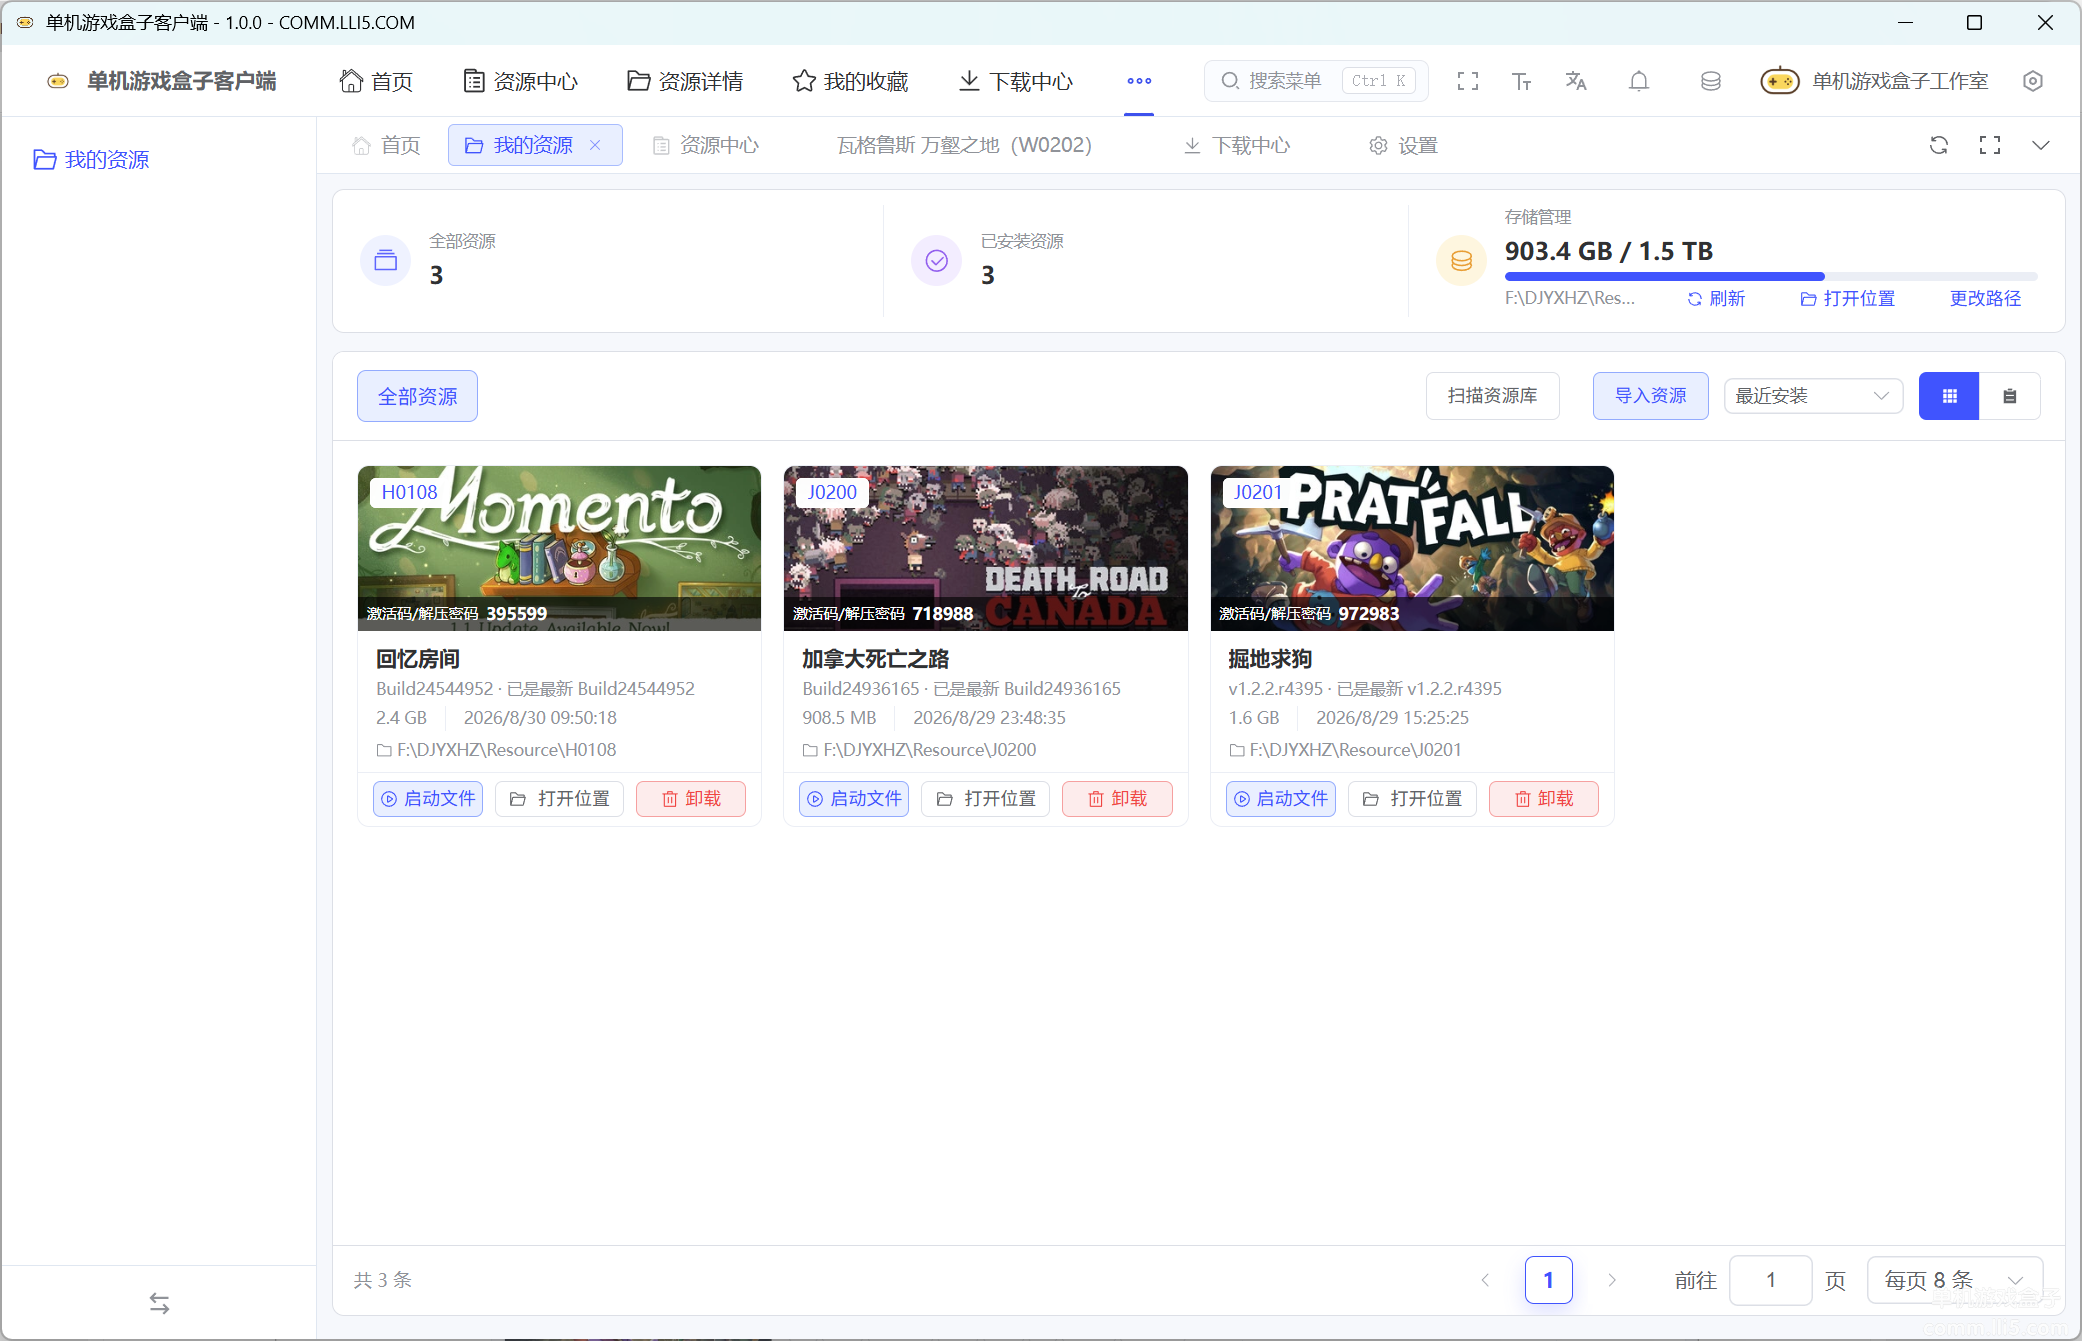Open the notification bell
The width and height of the screenshot is (2082, 1341).
1639,81
